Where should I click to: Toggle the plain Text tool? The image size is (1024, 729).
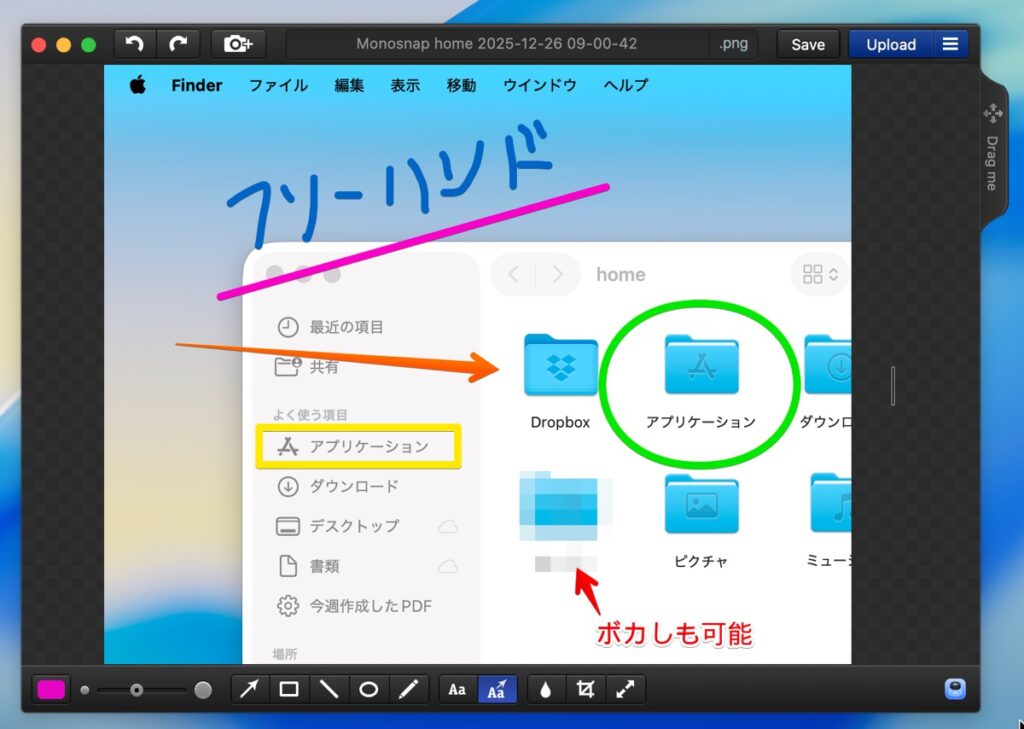click(457, 689)
